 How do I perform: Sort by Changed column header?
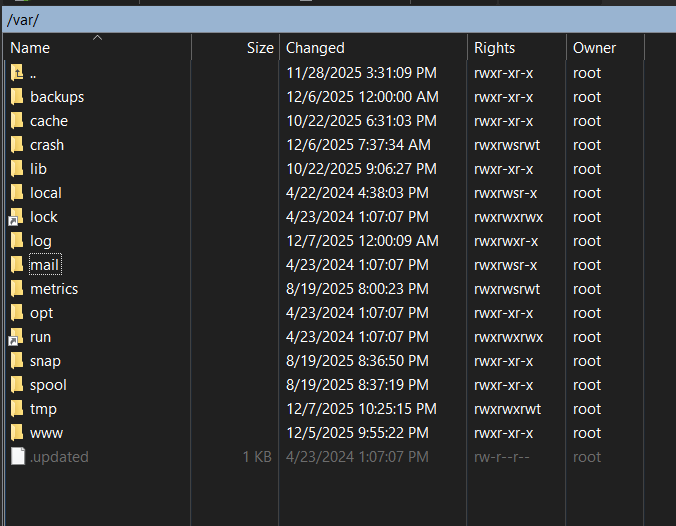click(315, 48)
